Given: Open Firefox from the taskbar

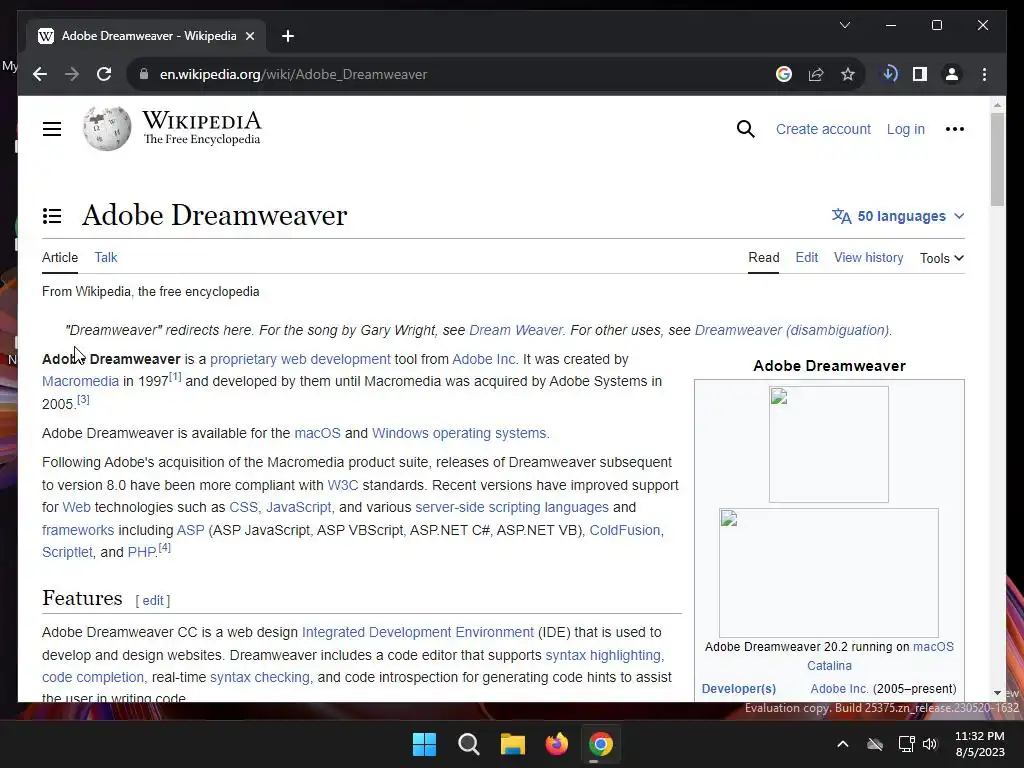Looking at the screenshot, I should click(556, 744).
